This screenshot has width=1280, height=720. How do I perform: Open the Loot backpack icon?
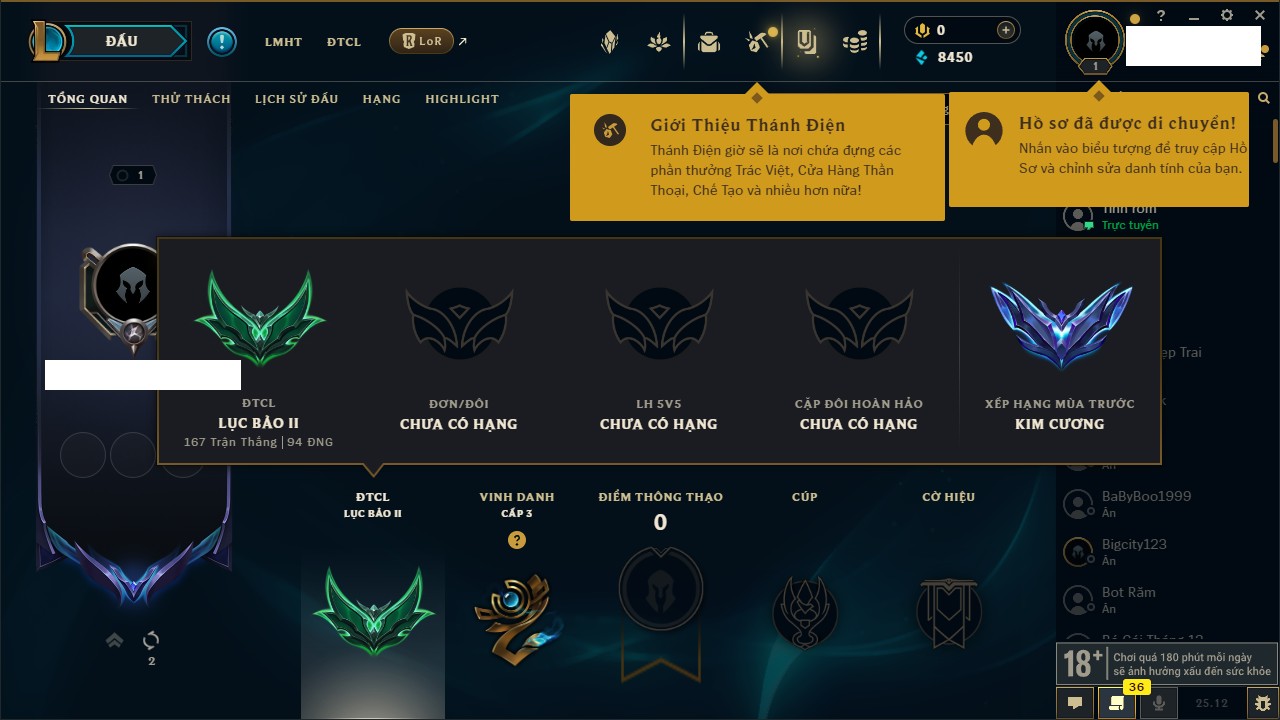tap(709, 42)
